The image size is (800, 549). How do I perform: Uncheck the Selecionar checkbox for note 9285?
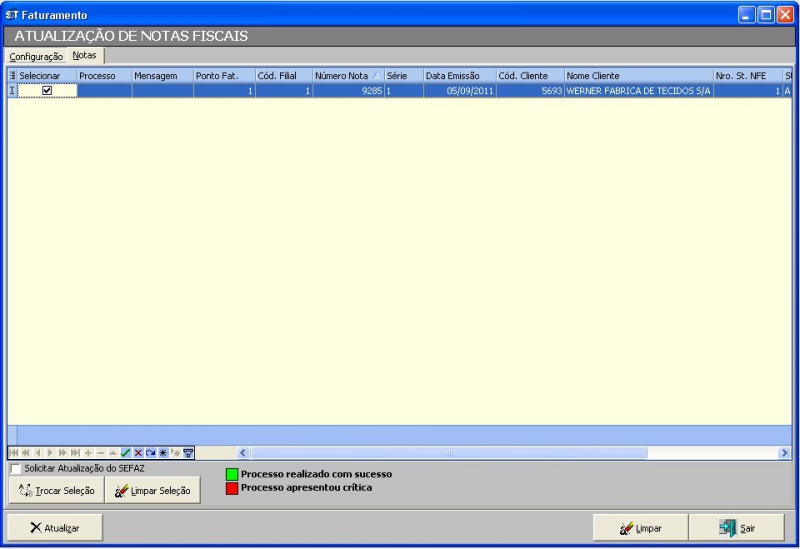click(x=47, y=90)
